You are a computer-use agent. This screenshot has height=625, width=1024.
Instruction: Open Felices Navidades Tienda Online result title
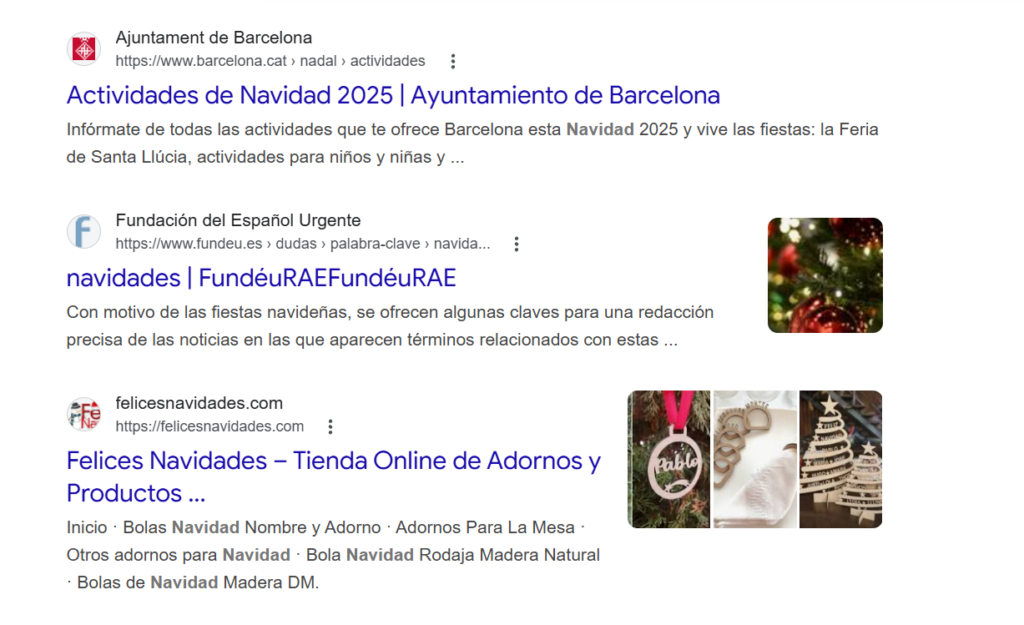(334, 477)
